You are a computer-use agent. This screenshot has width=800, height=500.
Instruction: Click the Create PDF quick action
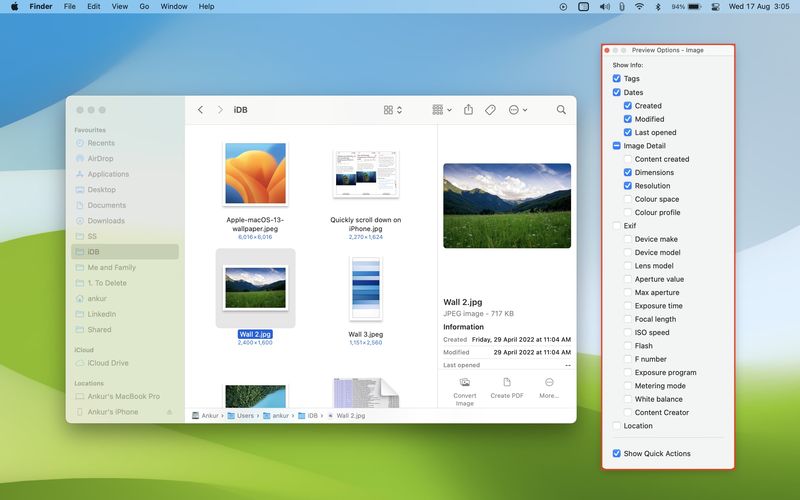coord(507,389)
